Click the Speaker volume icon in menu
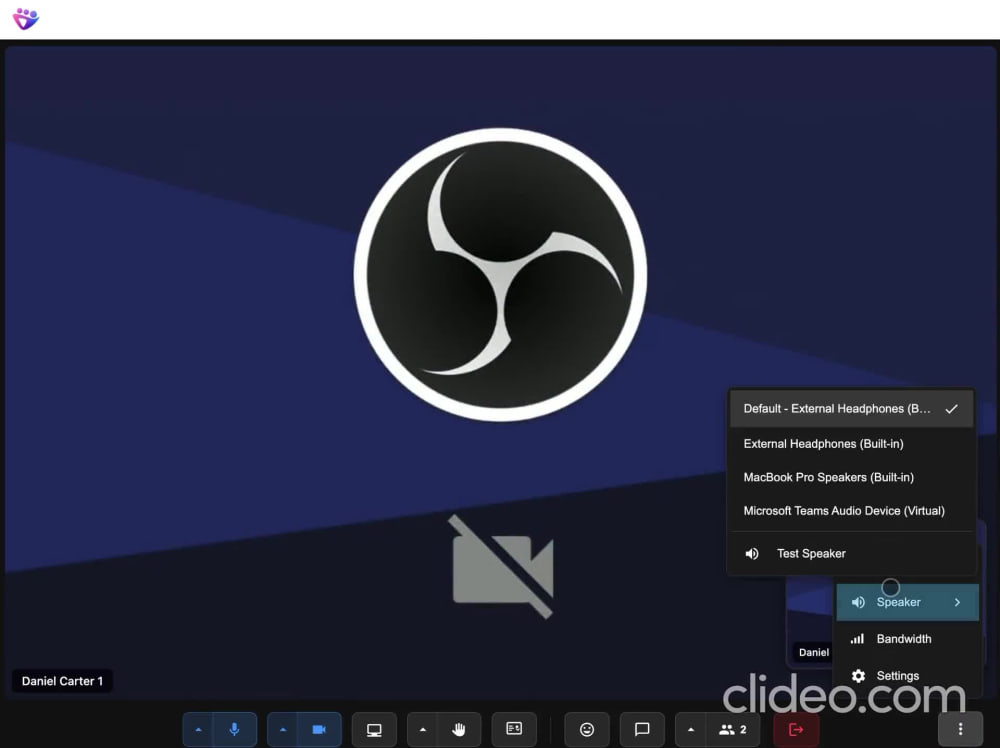1000x748 pixels. pos(858,602)
